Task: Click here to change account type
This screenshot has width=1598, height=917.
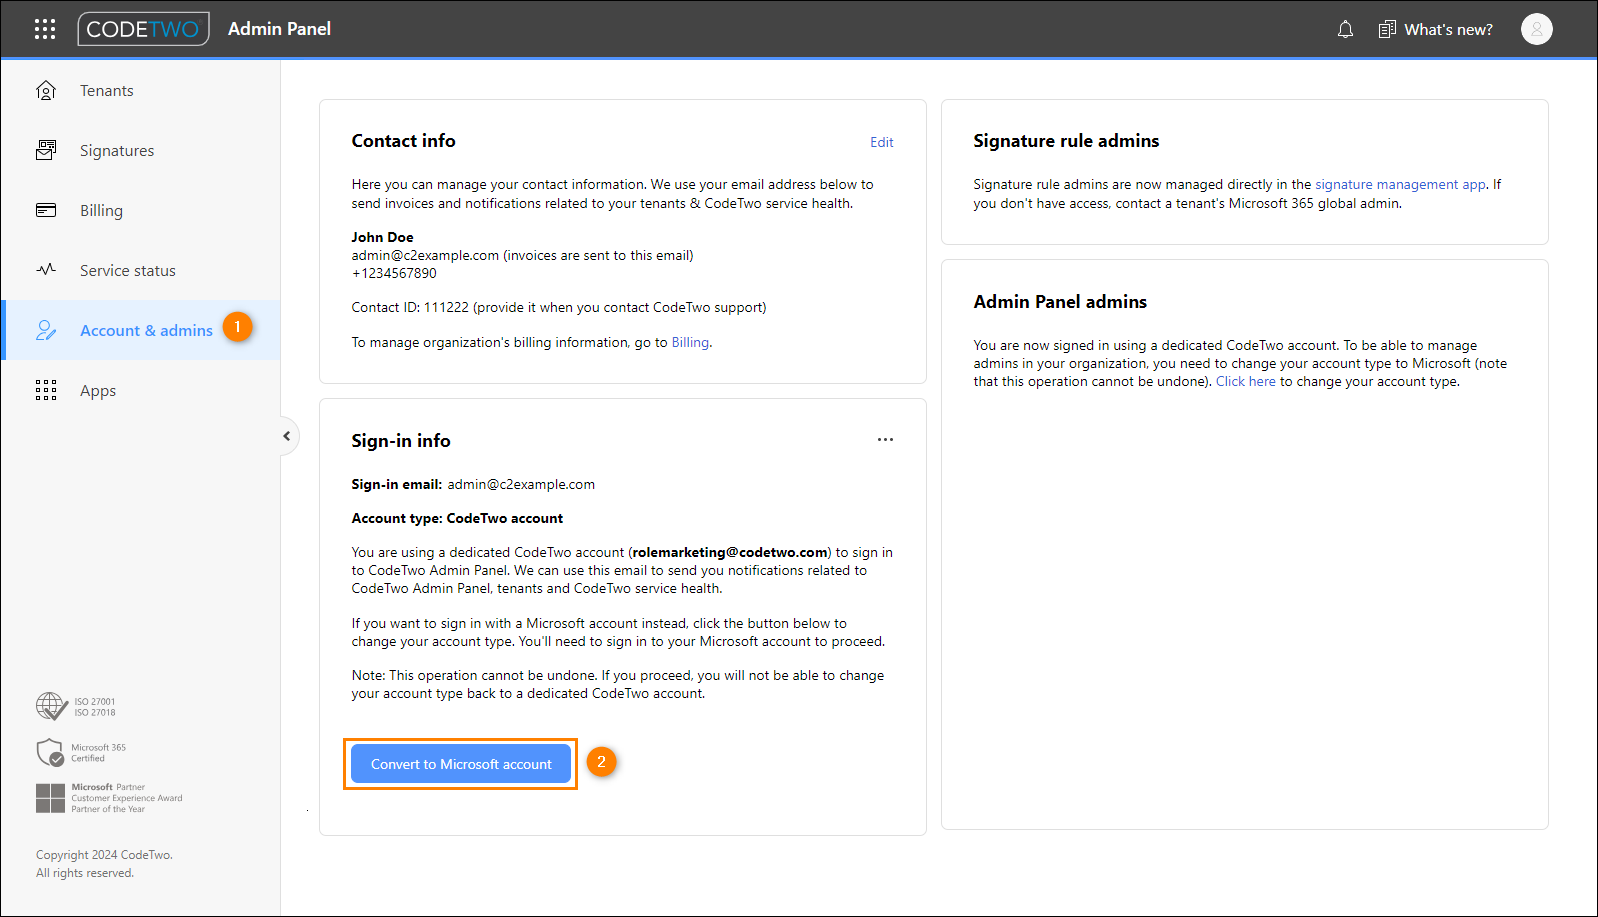Action: pyautogui.click(x=1246, y=381)
